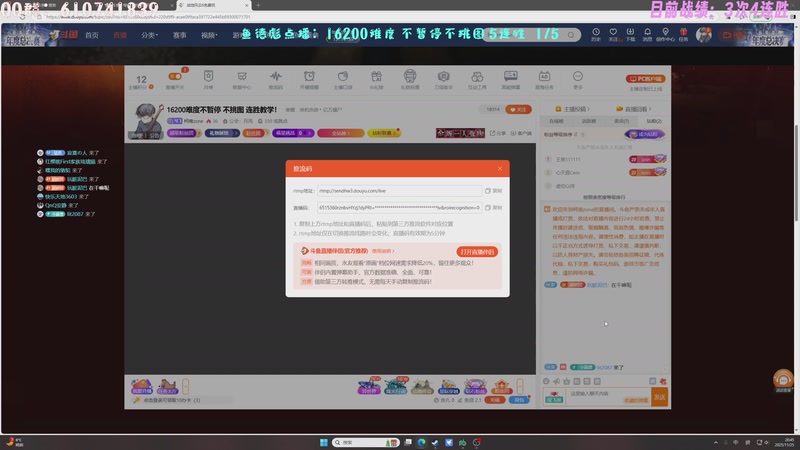Click the 充值 recharge button
This screenshot has width=800, height=450.
(x=494, y=400)
